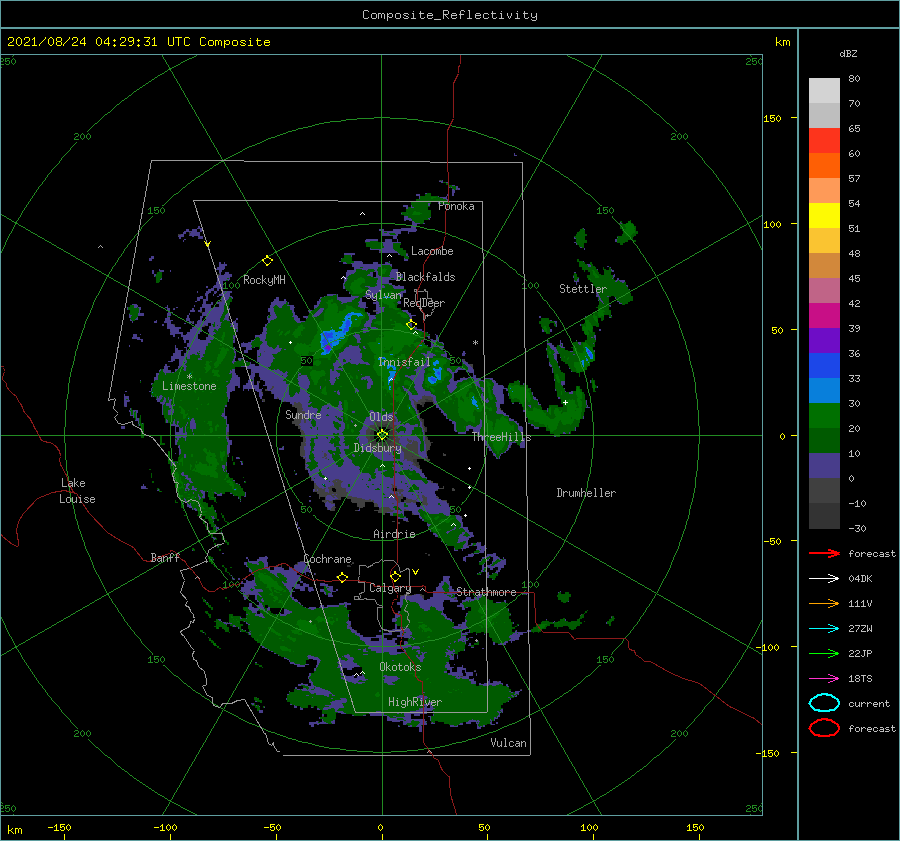The height and width of the screenshot is (841, 900).
Task: Click the Sundre label
Action: click(303, 414)
